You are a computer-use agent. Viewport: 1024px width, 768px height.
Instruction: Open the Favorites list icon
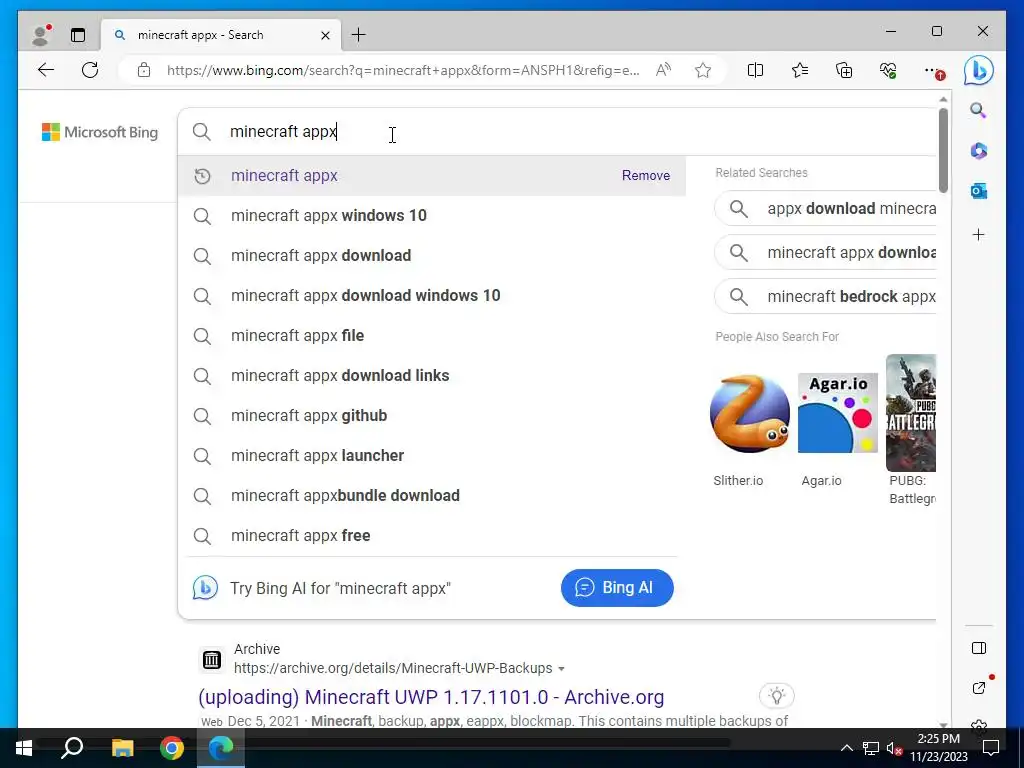799,70
